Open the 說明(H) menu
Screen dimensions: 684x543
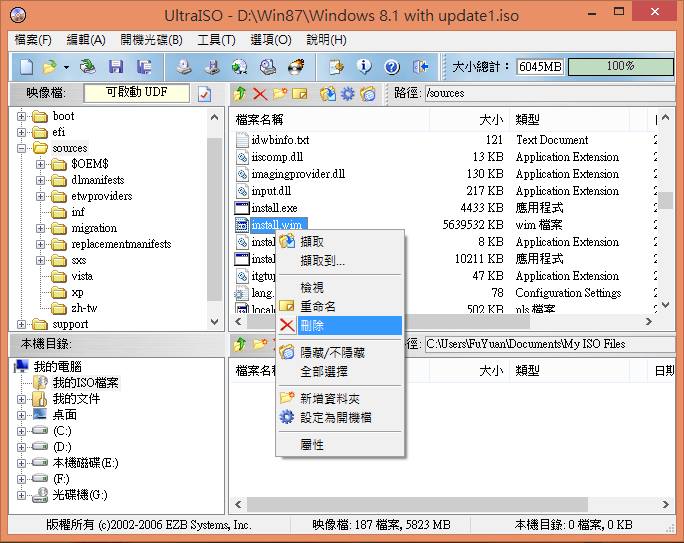[x=327, y=40]
